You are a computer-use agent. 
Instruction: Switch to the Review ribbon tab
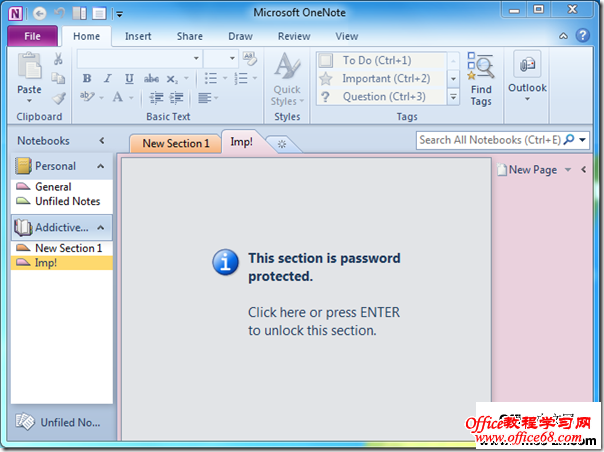(x=294, y=36)
